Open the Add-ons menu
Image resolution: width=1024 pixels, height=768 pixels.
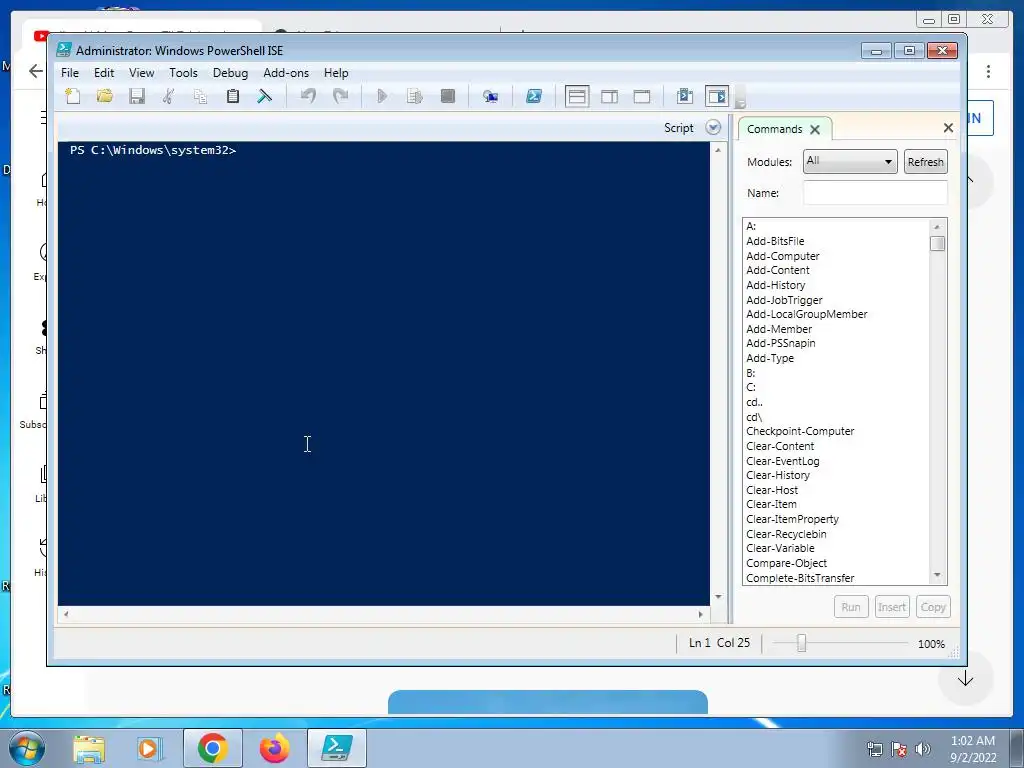click(286, 73)
